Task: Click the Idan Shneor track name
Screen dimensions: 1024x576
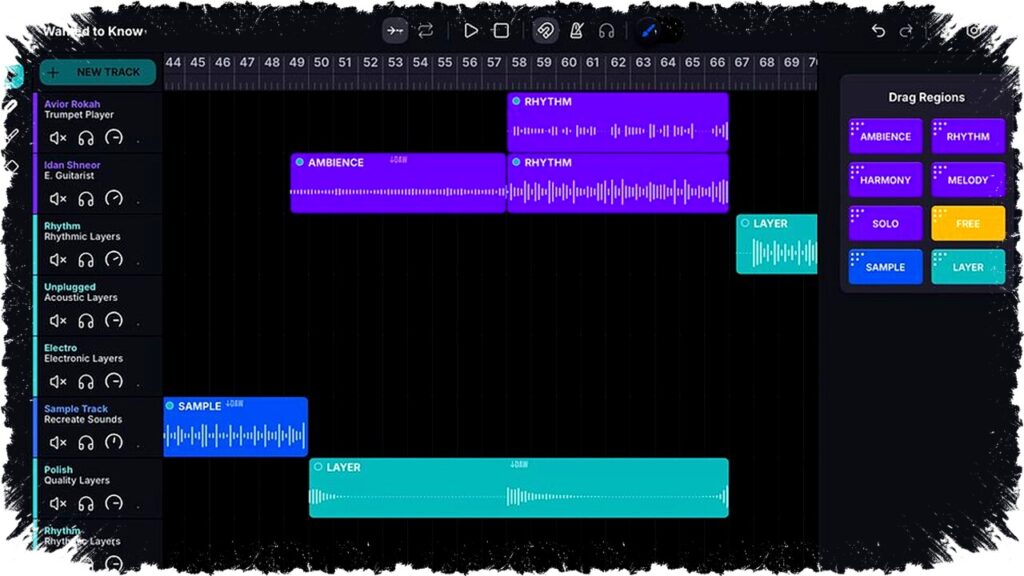Action: (x=72, y=165)
